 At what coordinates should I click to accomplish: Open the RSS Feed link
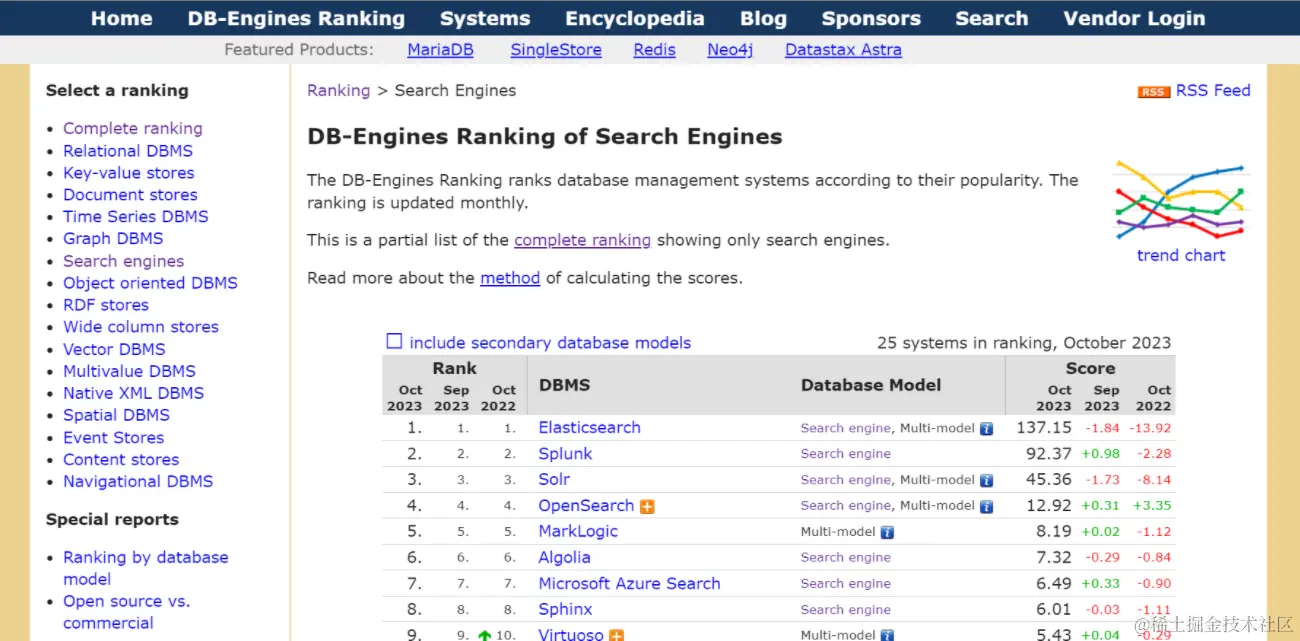tap(1213, 90)
